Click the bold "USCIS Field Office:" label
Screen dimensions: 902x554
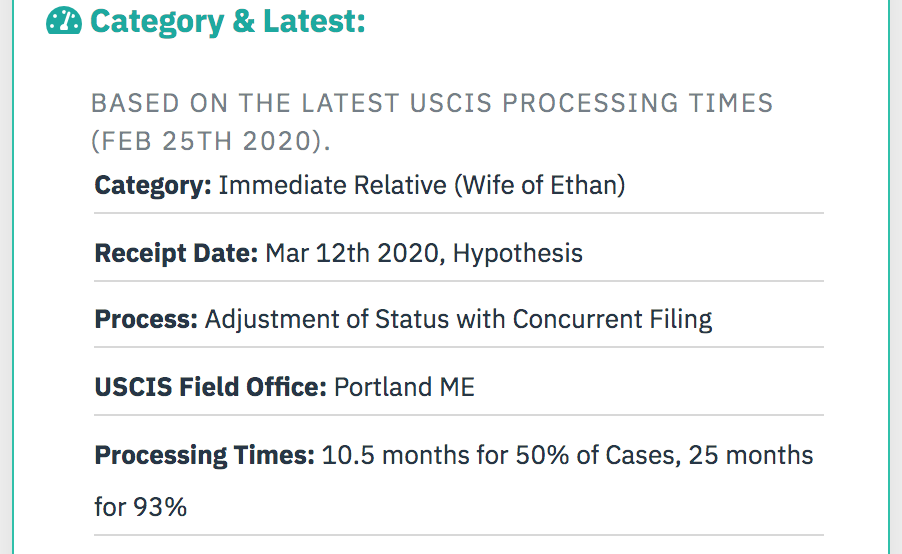210,387
